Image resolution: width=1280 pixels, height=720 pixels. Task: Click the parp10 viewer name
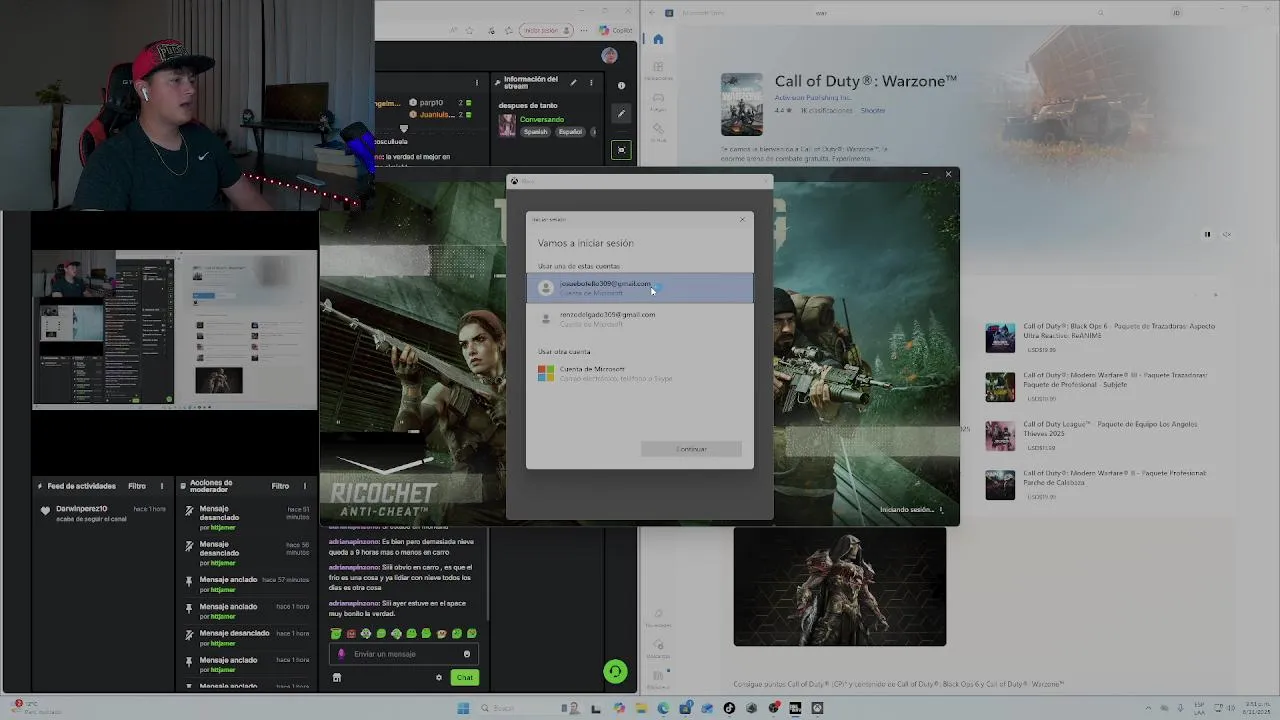[x=431, y=103]
